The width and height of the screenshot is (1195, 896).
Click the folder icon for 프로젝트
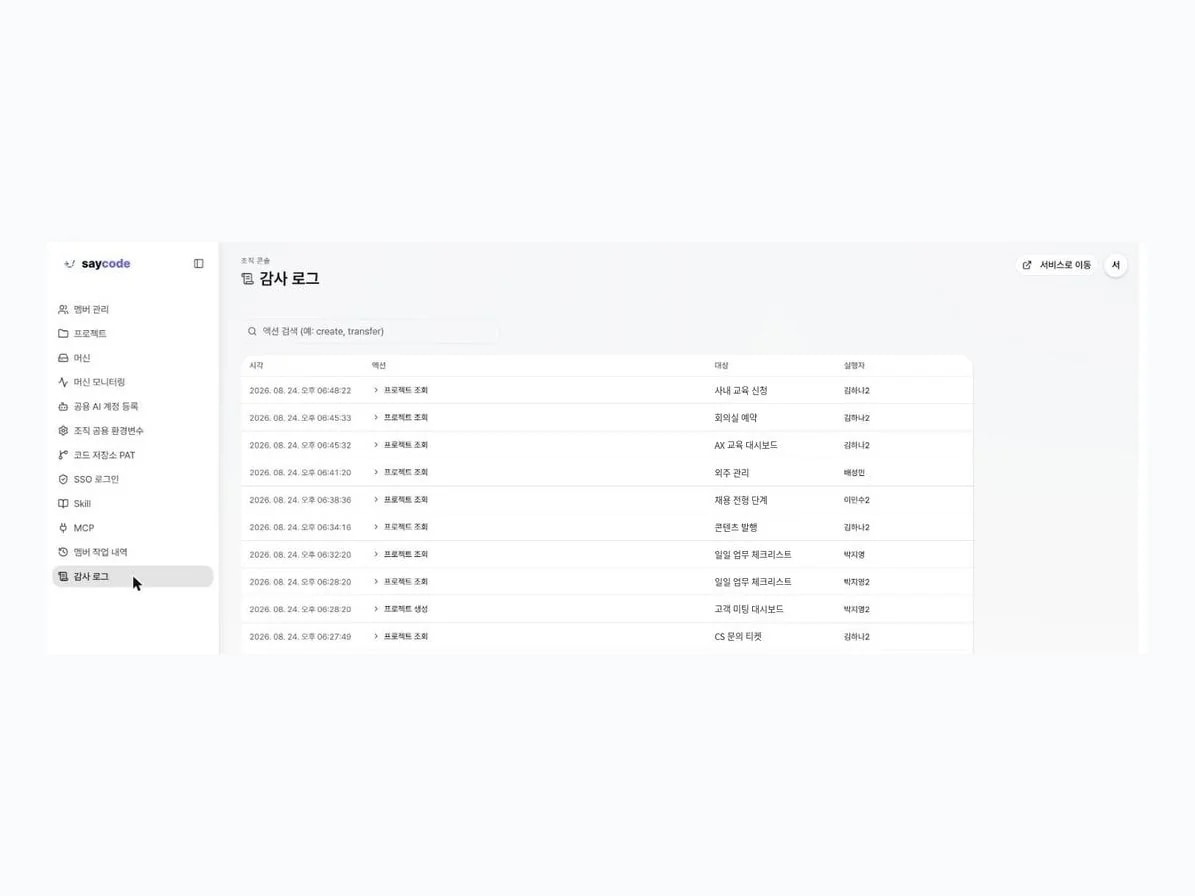coord(63,334)
